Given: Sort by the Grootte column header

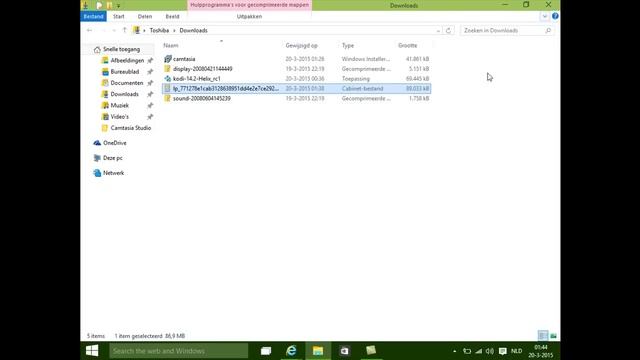Looking at the screenshot, I should 408,45.
